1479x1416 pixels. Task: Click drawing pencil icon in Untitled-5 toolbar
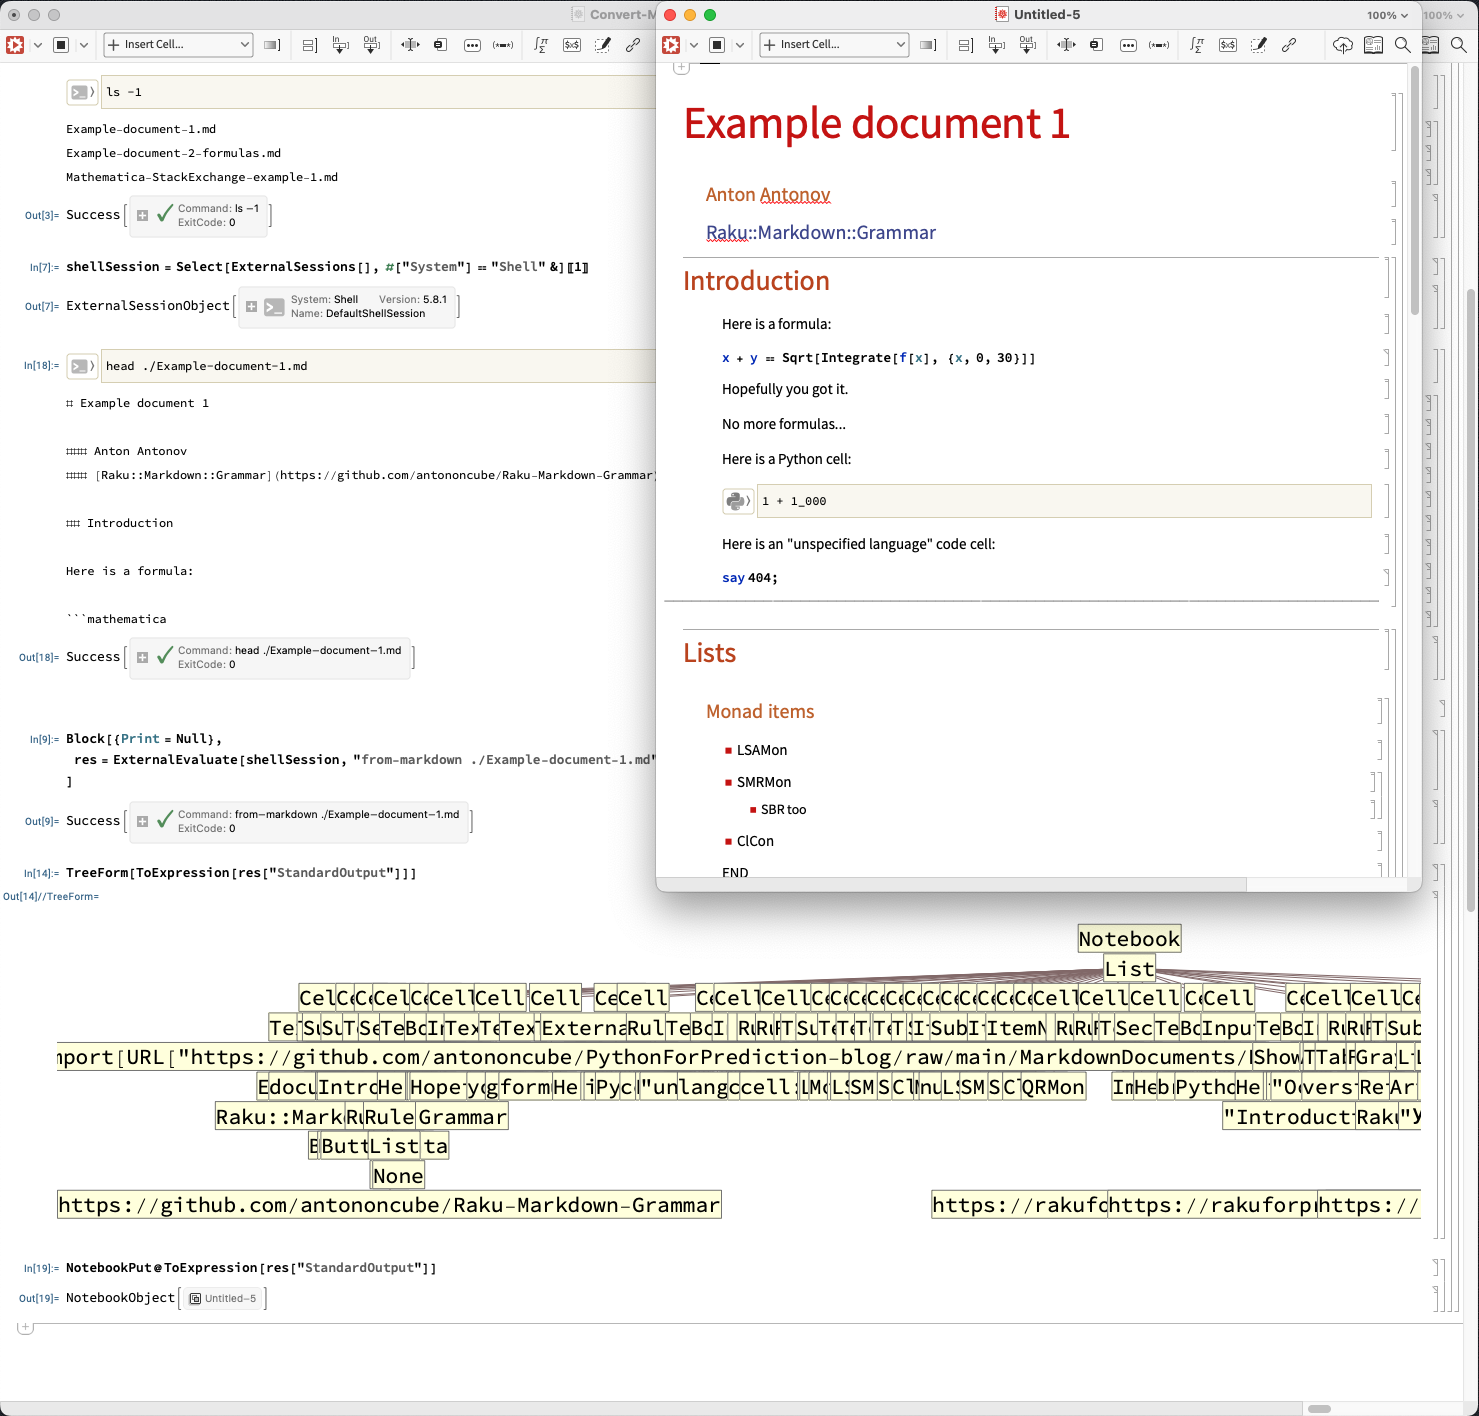pos(1259,45)
